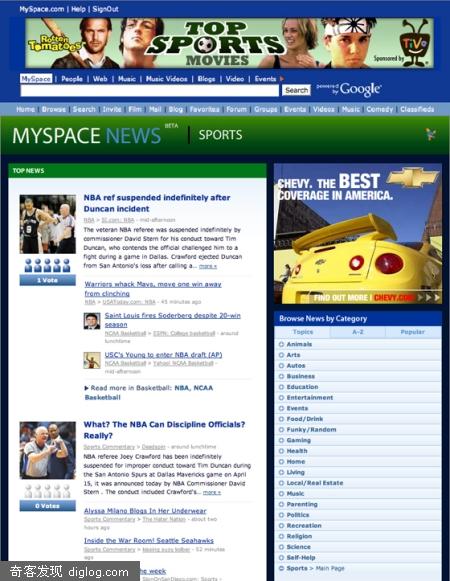
Task: Go to MySpace.com top link
Action: 42,9
